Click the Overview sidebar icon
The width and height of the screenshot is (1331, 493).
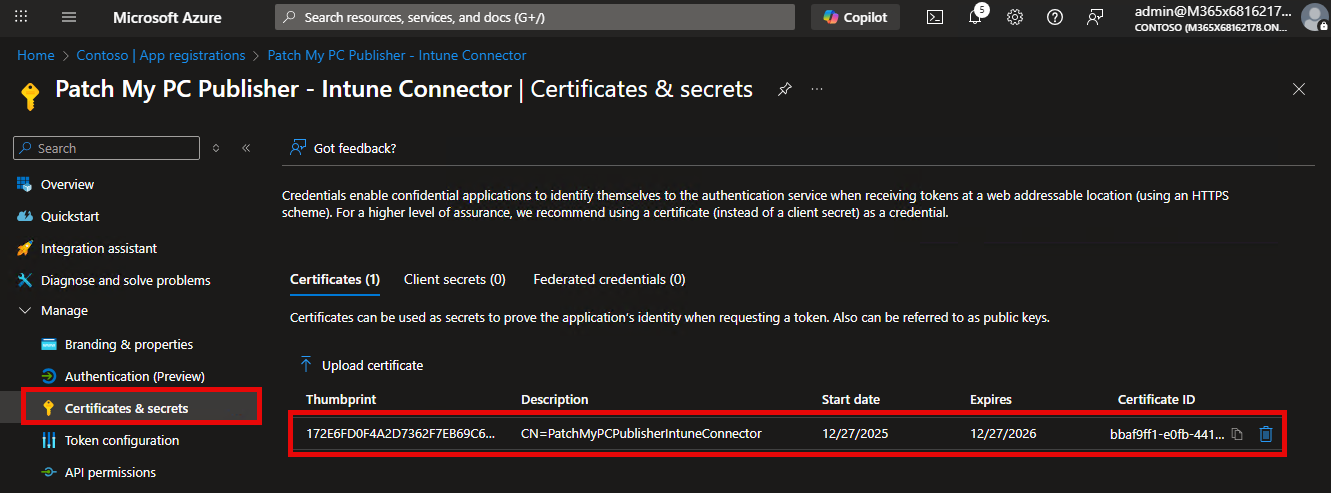(25, 184)
